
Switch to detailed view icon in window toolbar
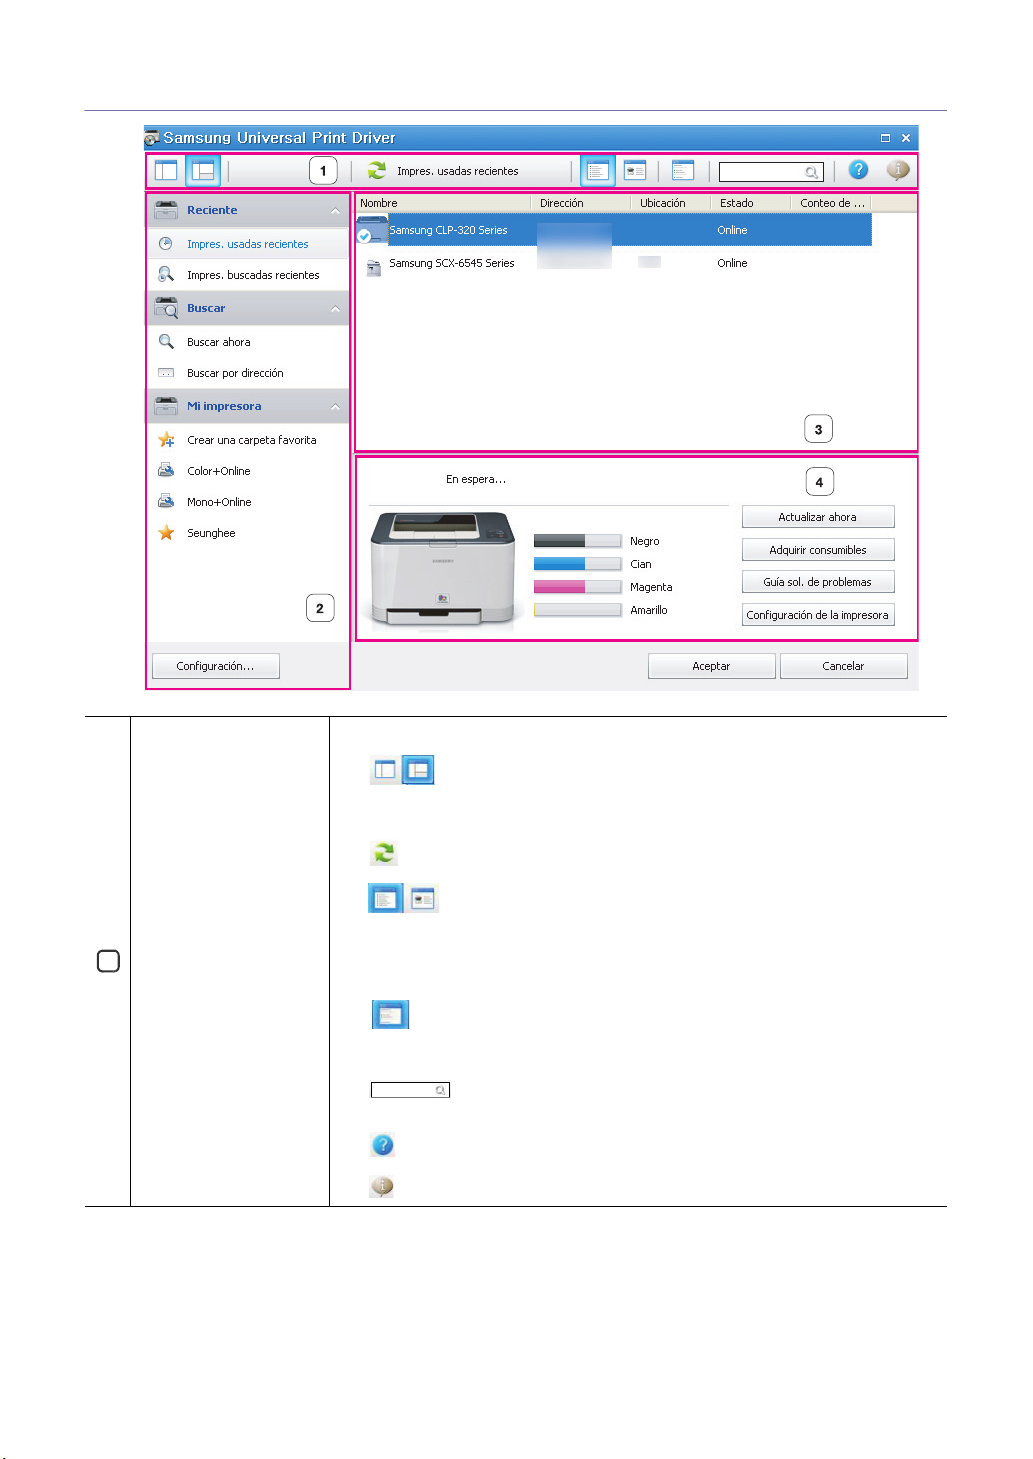click(635, 171)
